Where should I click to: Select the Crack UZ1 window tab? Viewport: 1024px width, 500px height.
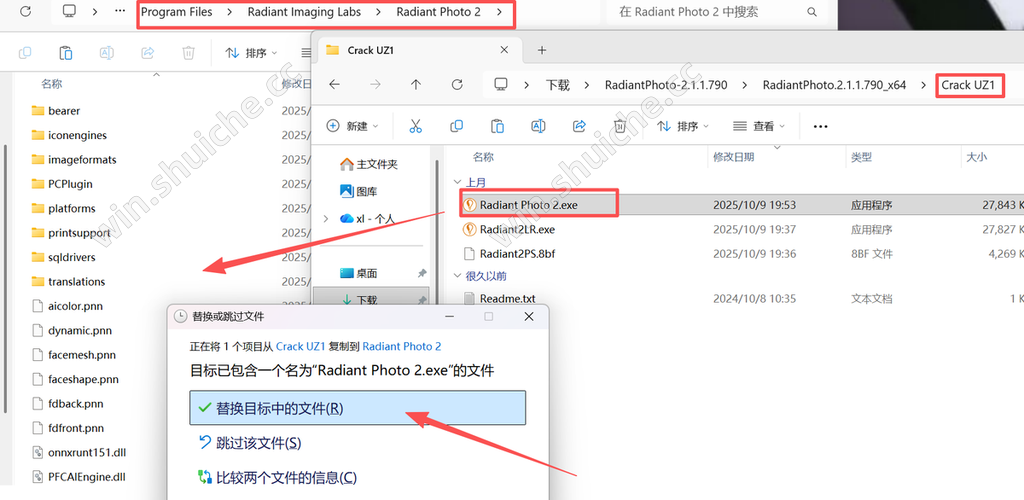pos(415,50)
